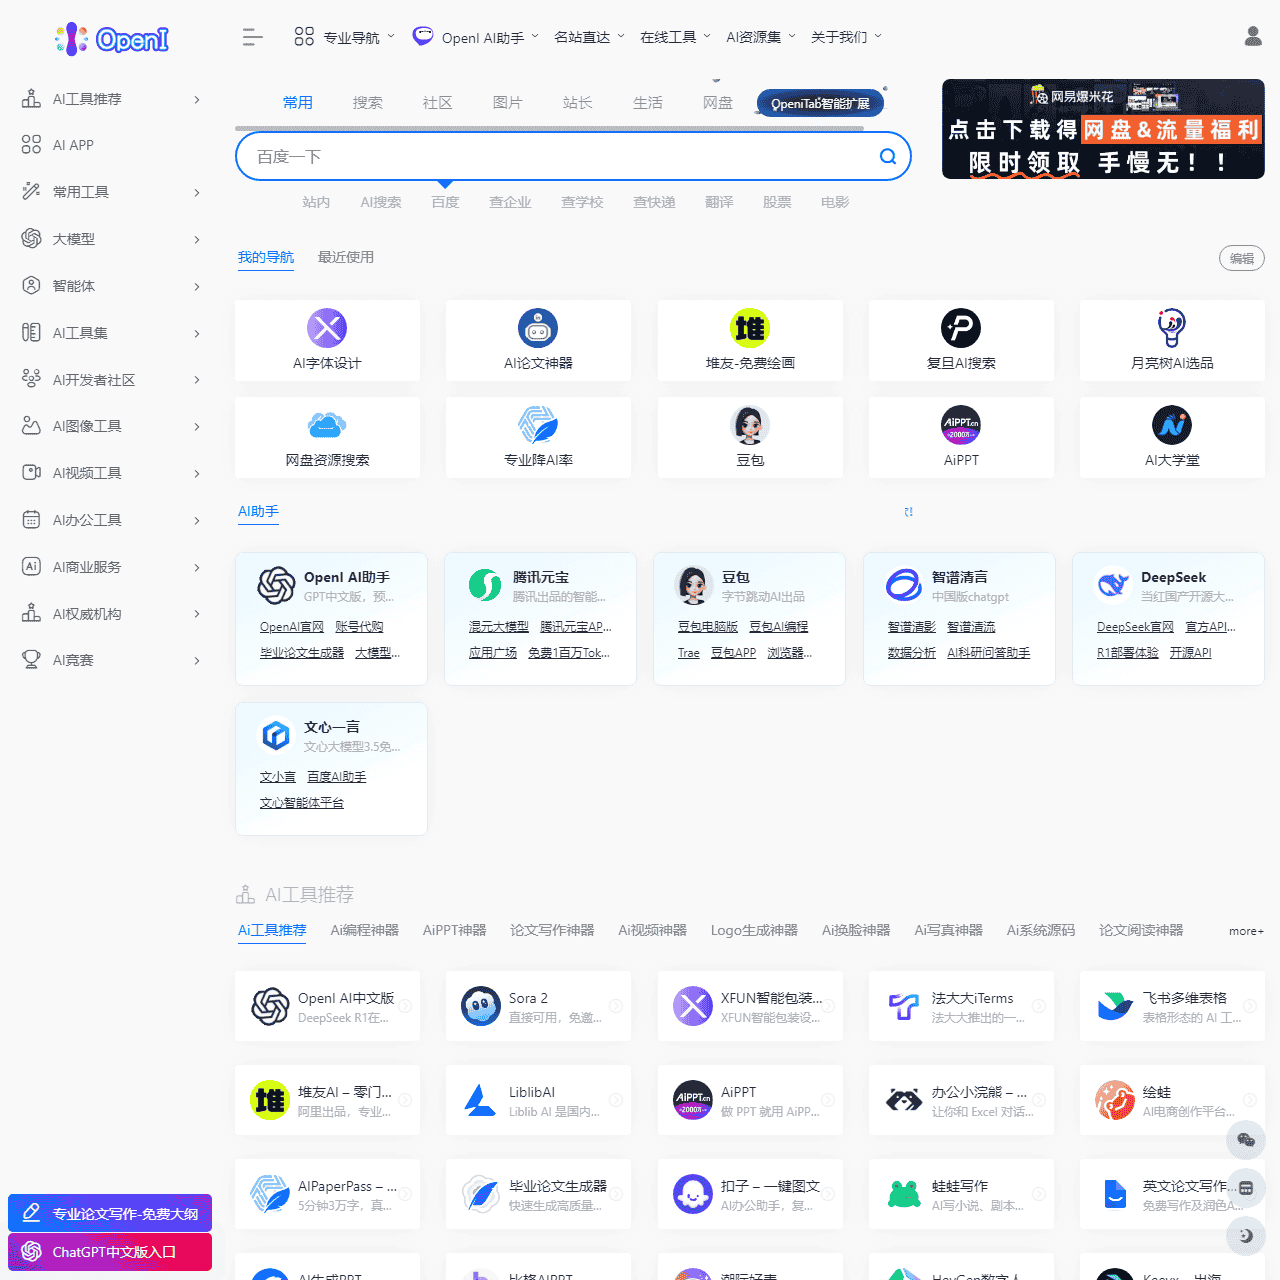
Task: Click the 编辑 button
Action: (x=1241, y=258)
